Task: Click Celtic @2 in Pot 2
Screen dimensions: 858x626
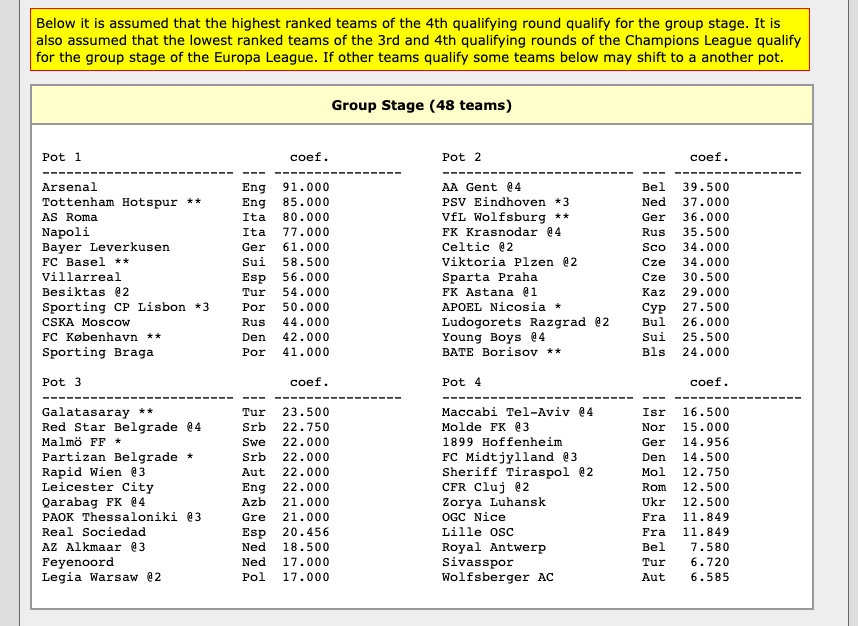Action: (x=478, y=247)
